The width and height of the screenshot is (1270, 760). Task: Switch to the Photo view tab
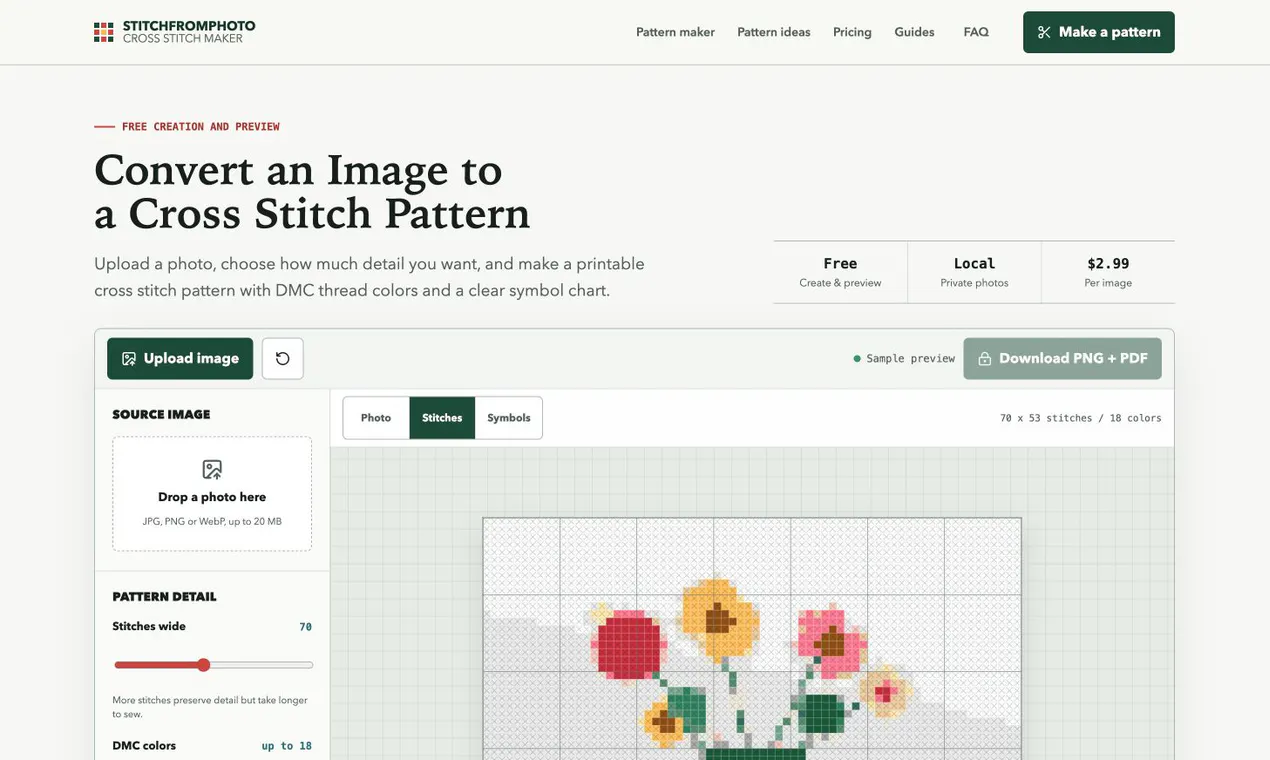pos(376,418)
